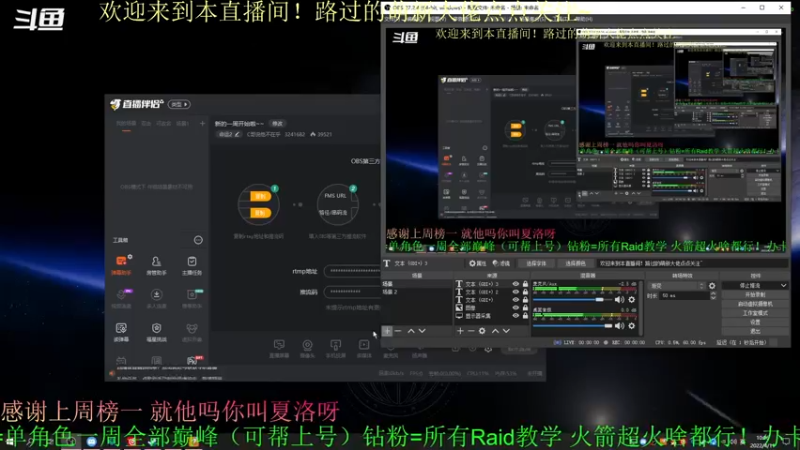
Task: Click lower orange 复制 copy button
Action: (260, 213)
